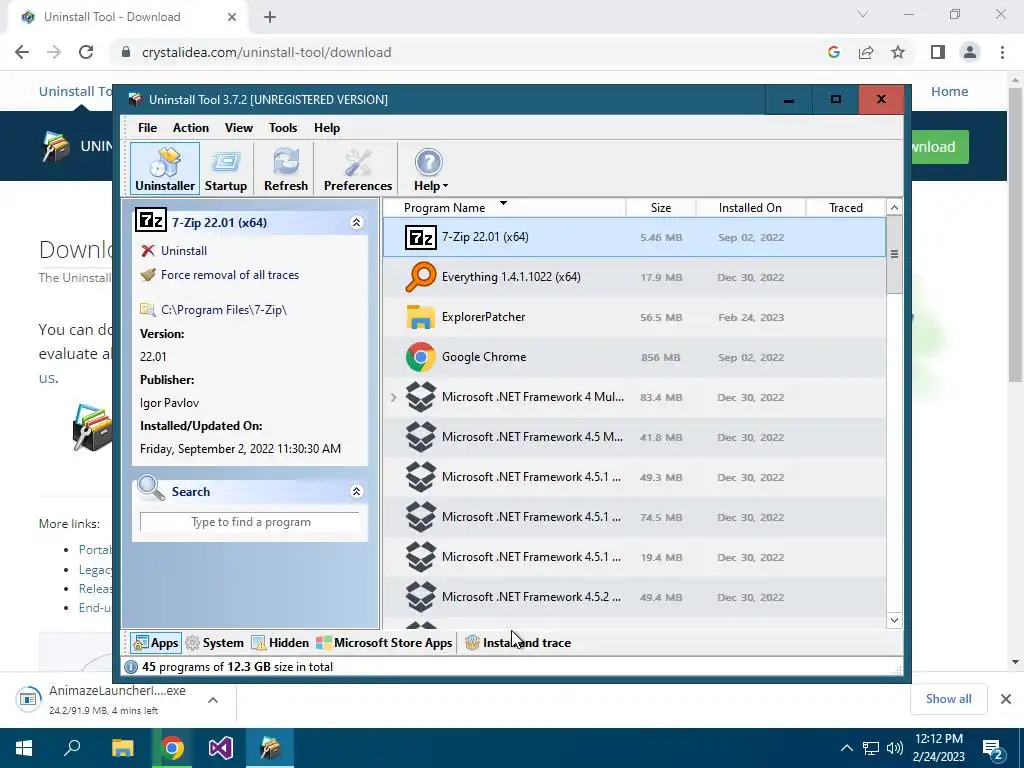Click Show all downloads
This screenshot has width=1024, height=768.
[948, 699]
